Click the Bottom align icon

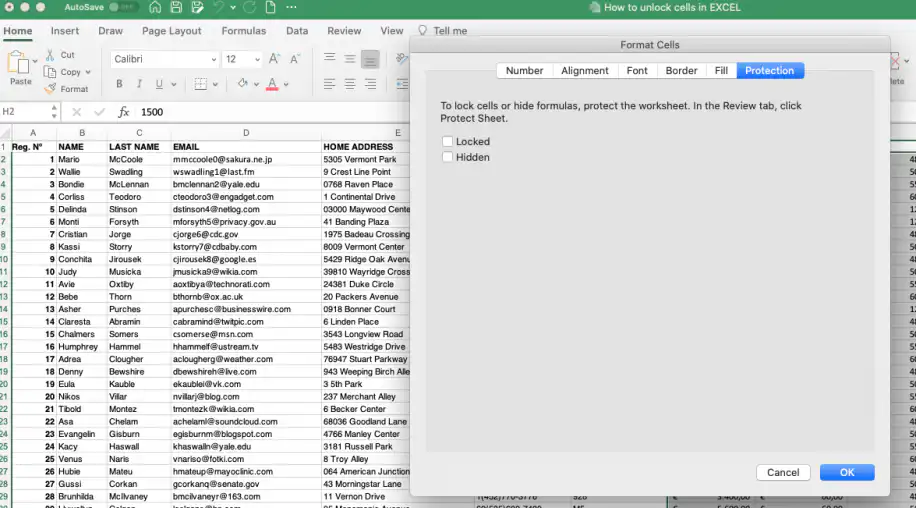[x=370, y=59]
